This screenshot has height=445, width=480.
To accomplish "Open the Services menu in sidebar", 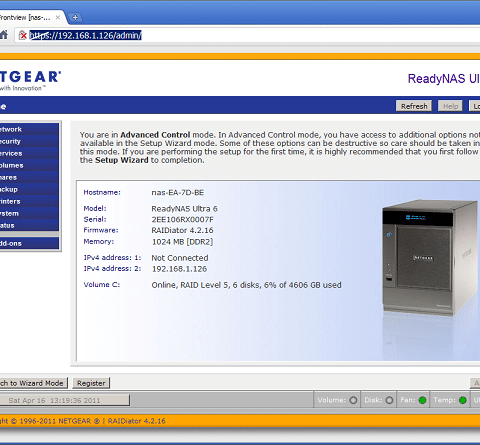I will click(29, 153).
